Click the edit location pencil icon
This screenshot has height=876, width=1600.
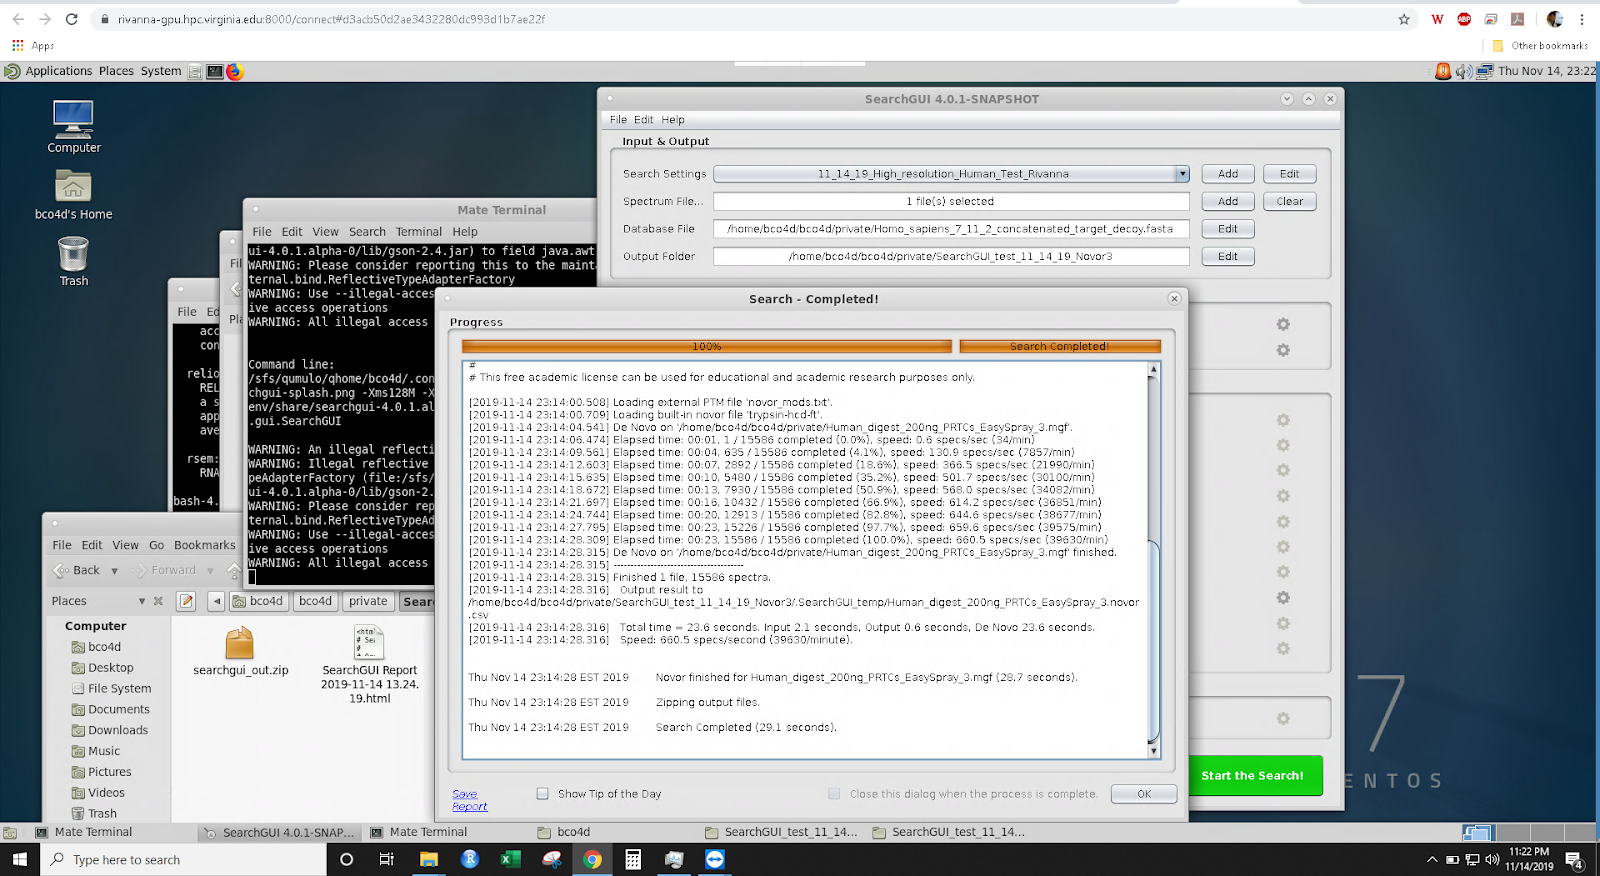[x=186, y=601]
